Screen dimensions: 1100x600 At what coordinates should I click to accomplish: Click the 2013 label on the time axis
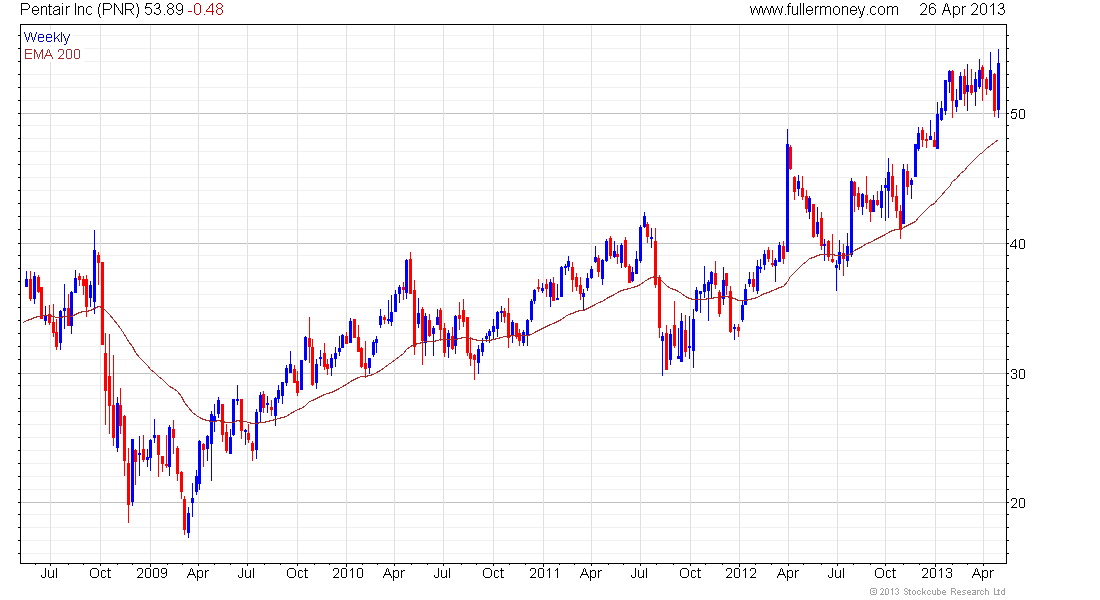coord(937,573)
